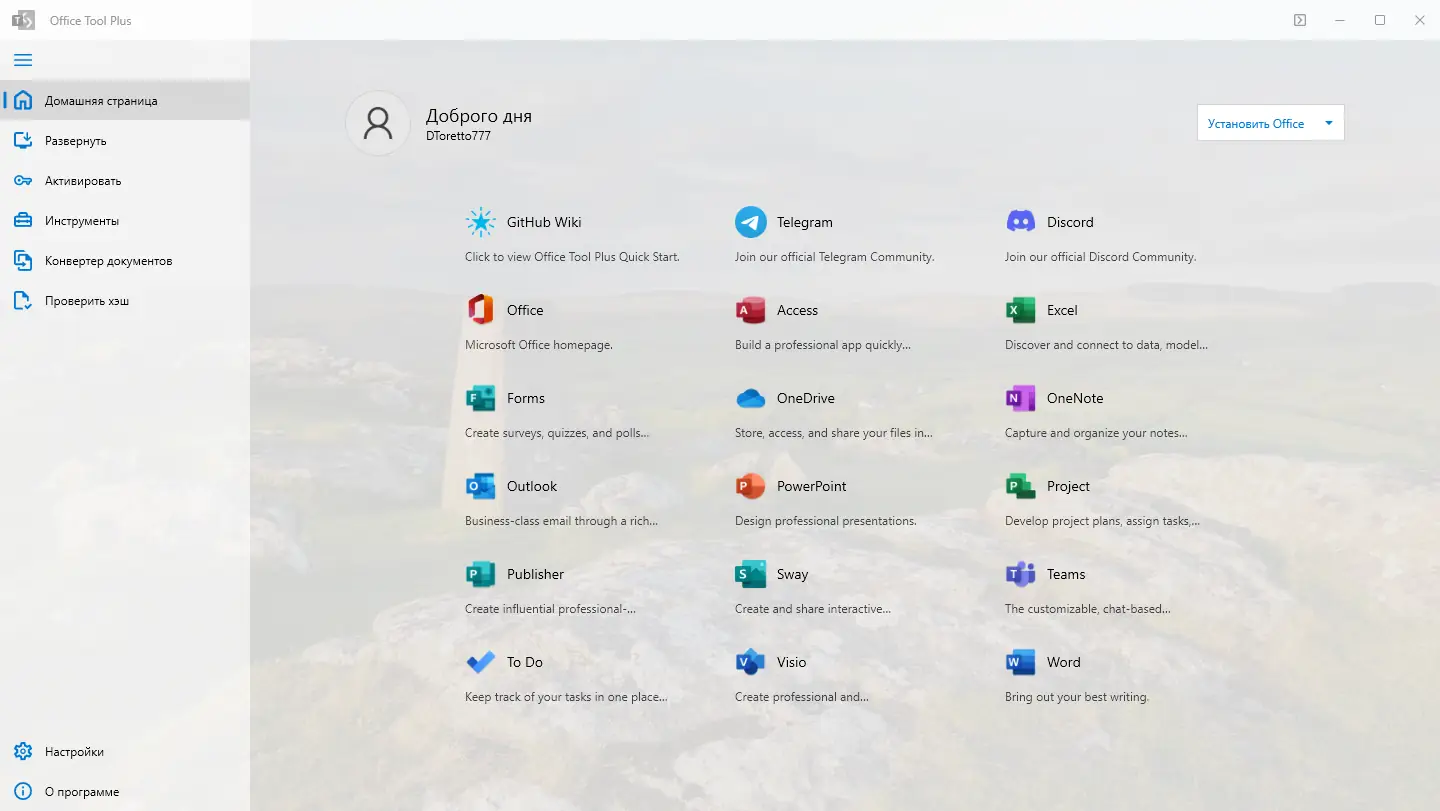Click the Telegram link title
Screen dimensions: 1440x811
pyautogui.click(x=805, y=222)
